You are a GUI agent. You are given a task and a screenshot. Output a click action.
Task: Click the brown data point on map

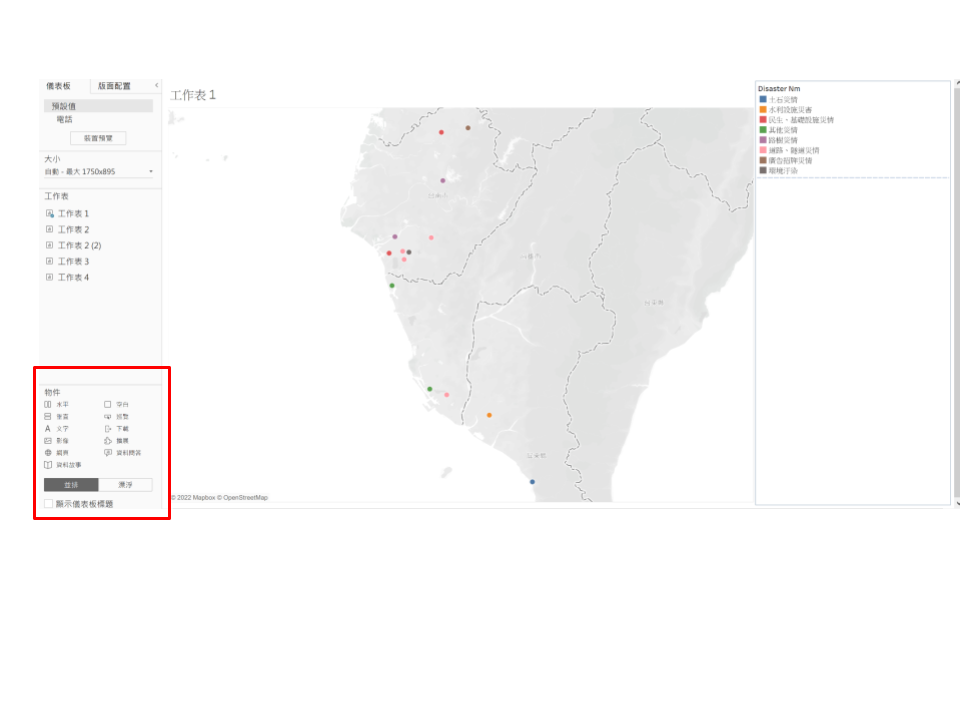tap(468, 128)
